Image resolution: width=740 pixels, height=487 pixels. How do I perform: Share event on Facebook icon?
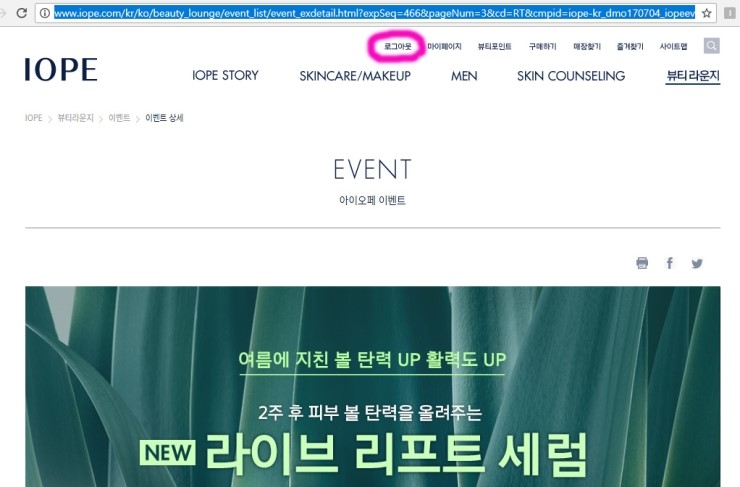tap(669, 263)
